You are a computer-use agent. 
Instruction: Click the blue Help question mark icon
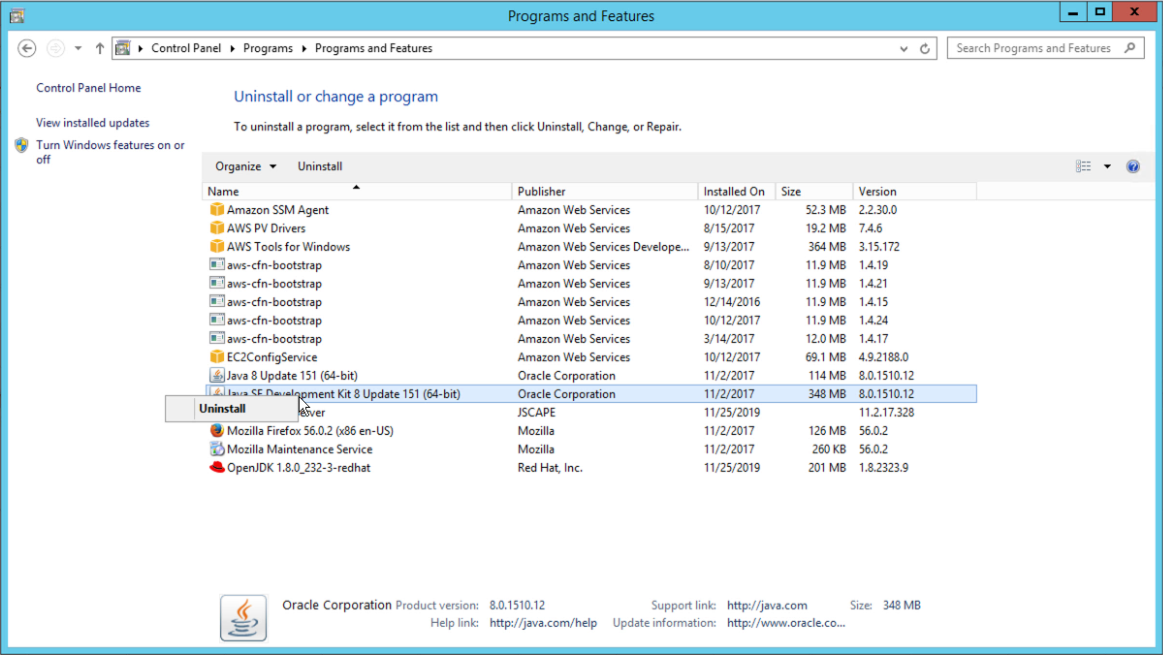click(x=1132, y=166)
